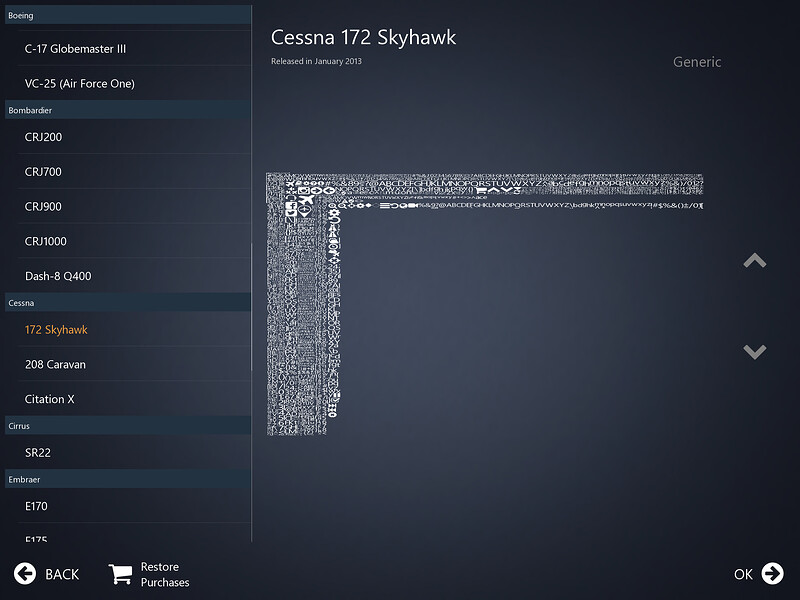Click the aircraft list scrollbar
Image resolution: width=800 pixels, height=600 pixels.
pos(252,306)
